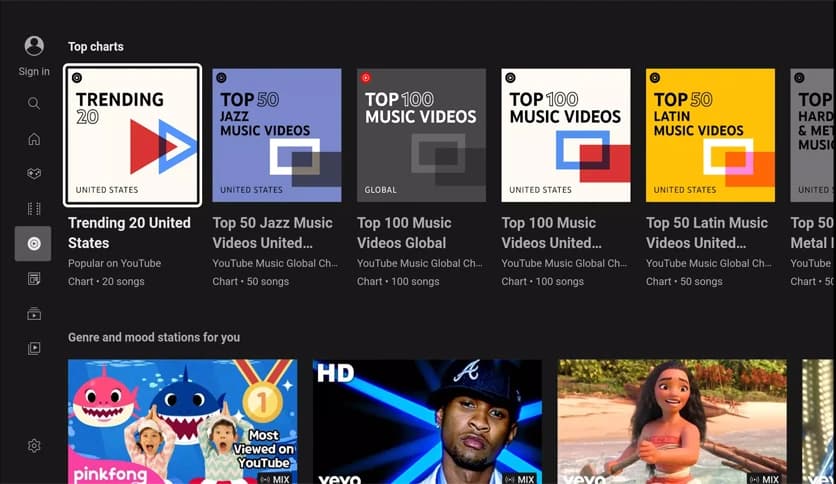Click "Chart • 100 songs" under the Global chart
The width and height of the screenshot is (836, 484).
click(398, 281)
